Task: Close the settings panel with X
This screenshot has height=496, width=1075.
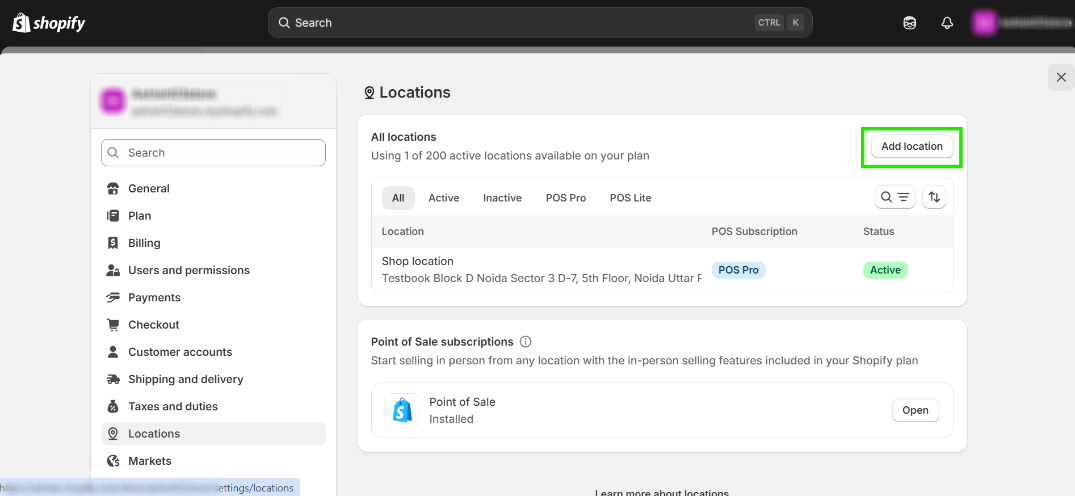Action: tap(1061, 77)
